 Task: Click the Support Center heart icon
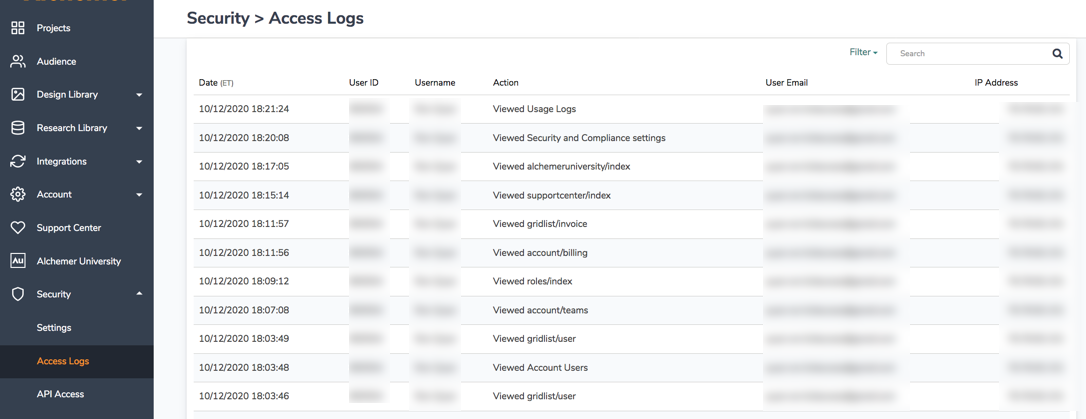tap(18, 228)
